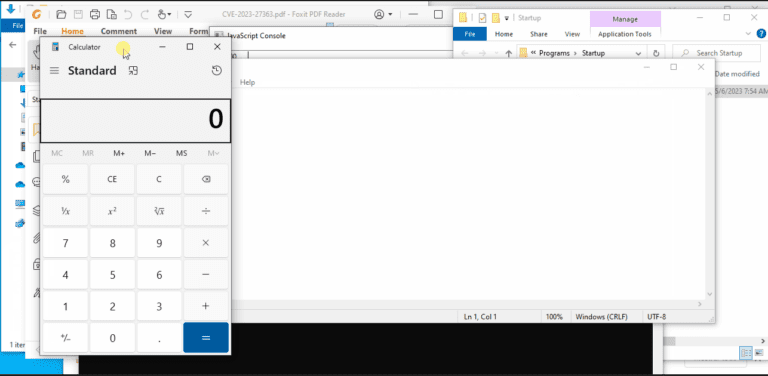Open Share tab in Startup Explorer window
The width and height of the screenshot is (768, 376).
point(539,34)
